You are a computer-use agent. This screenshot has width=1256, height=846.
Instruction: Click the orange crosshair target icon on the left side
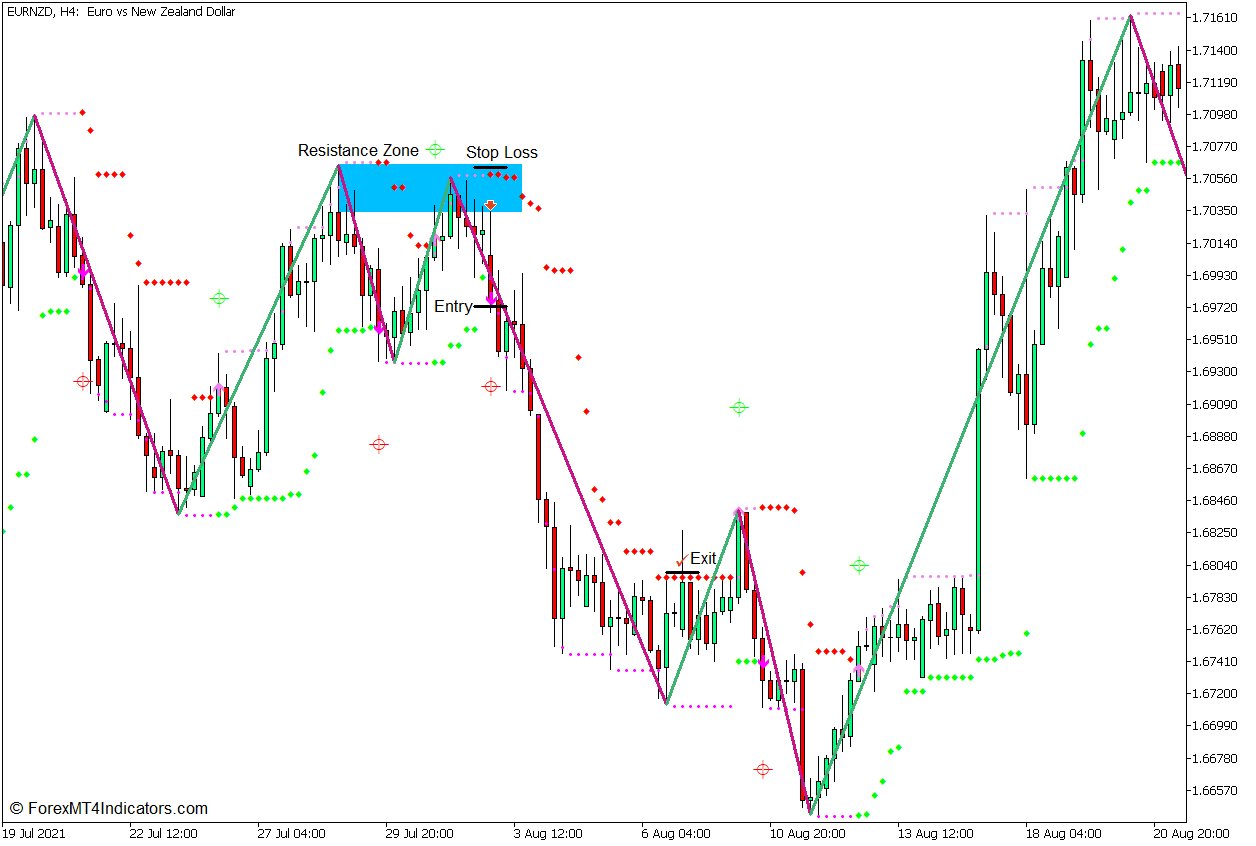[81, 380]
